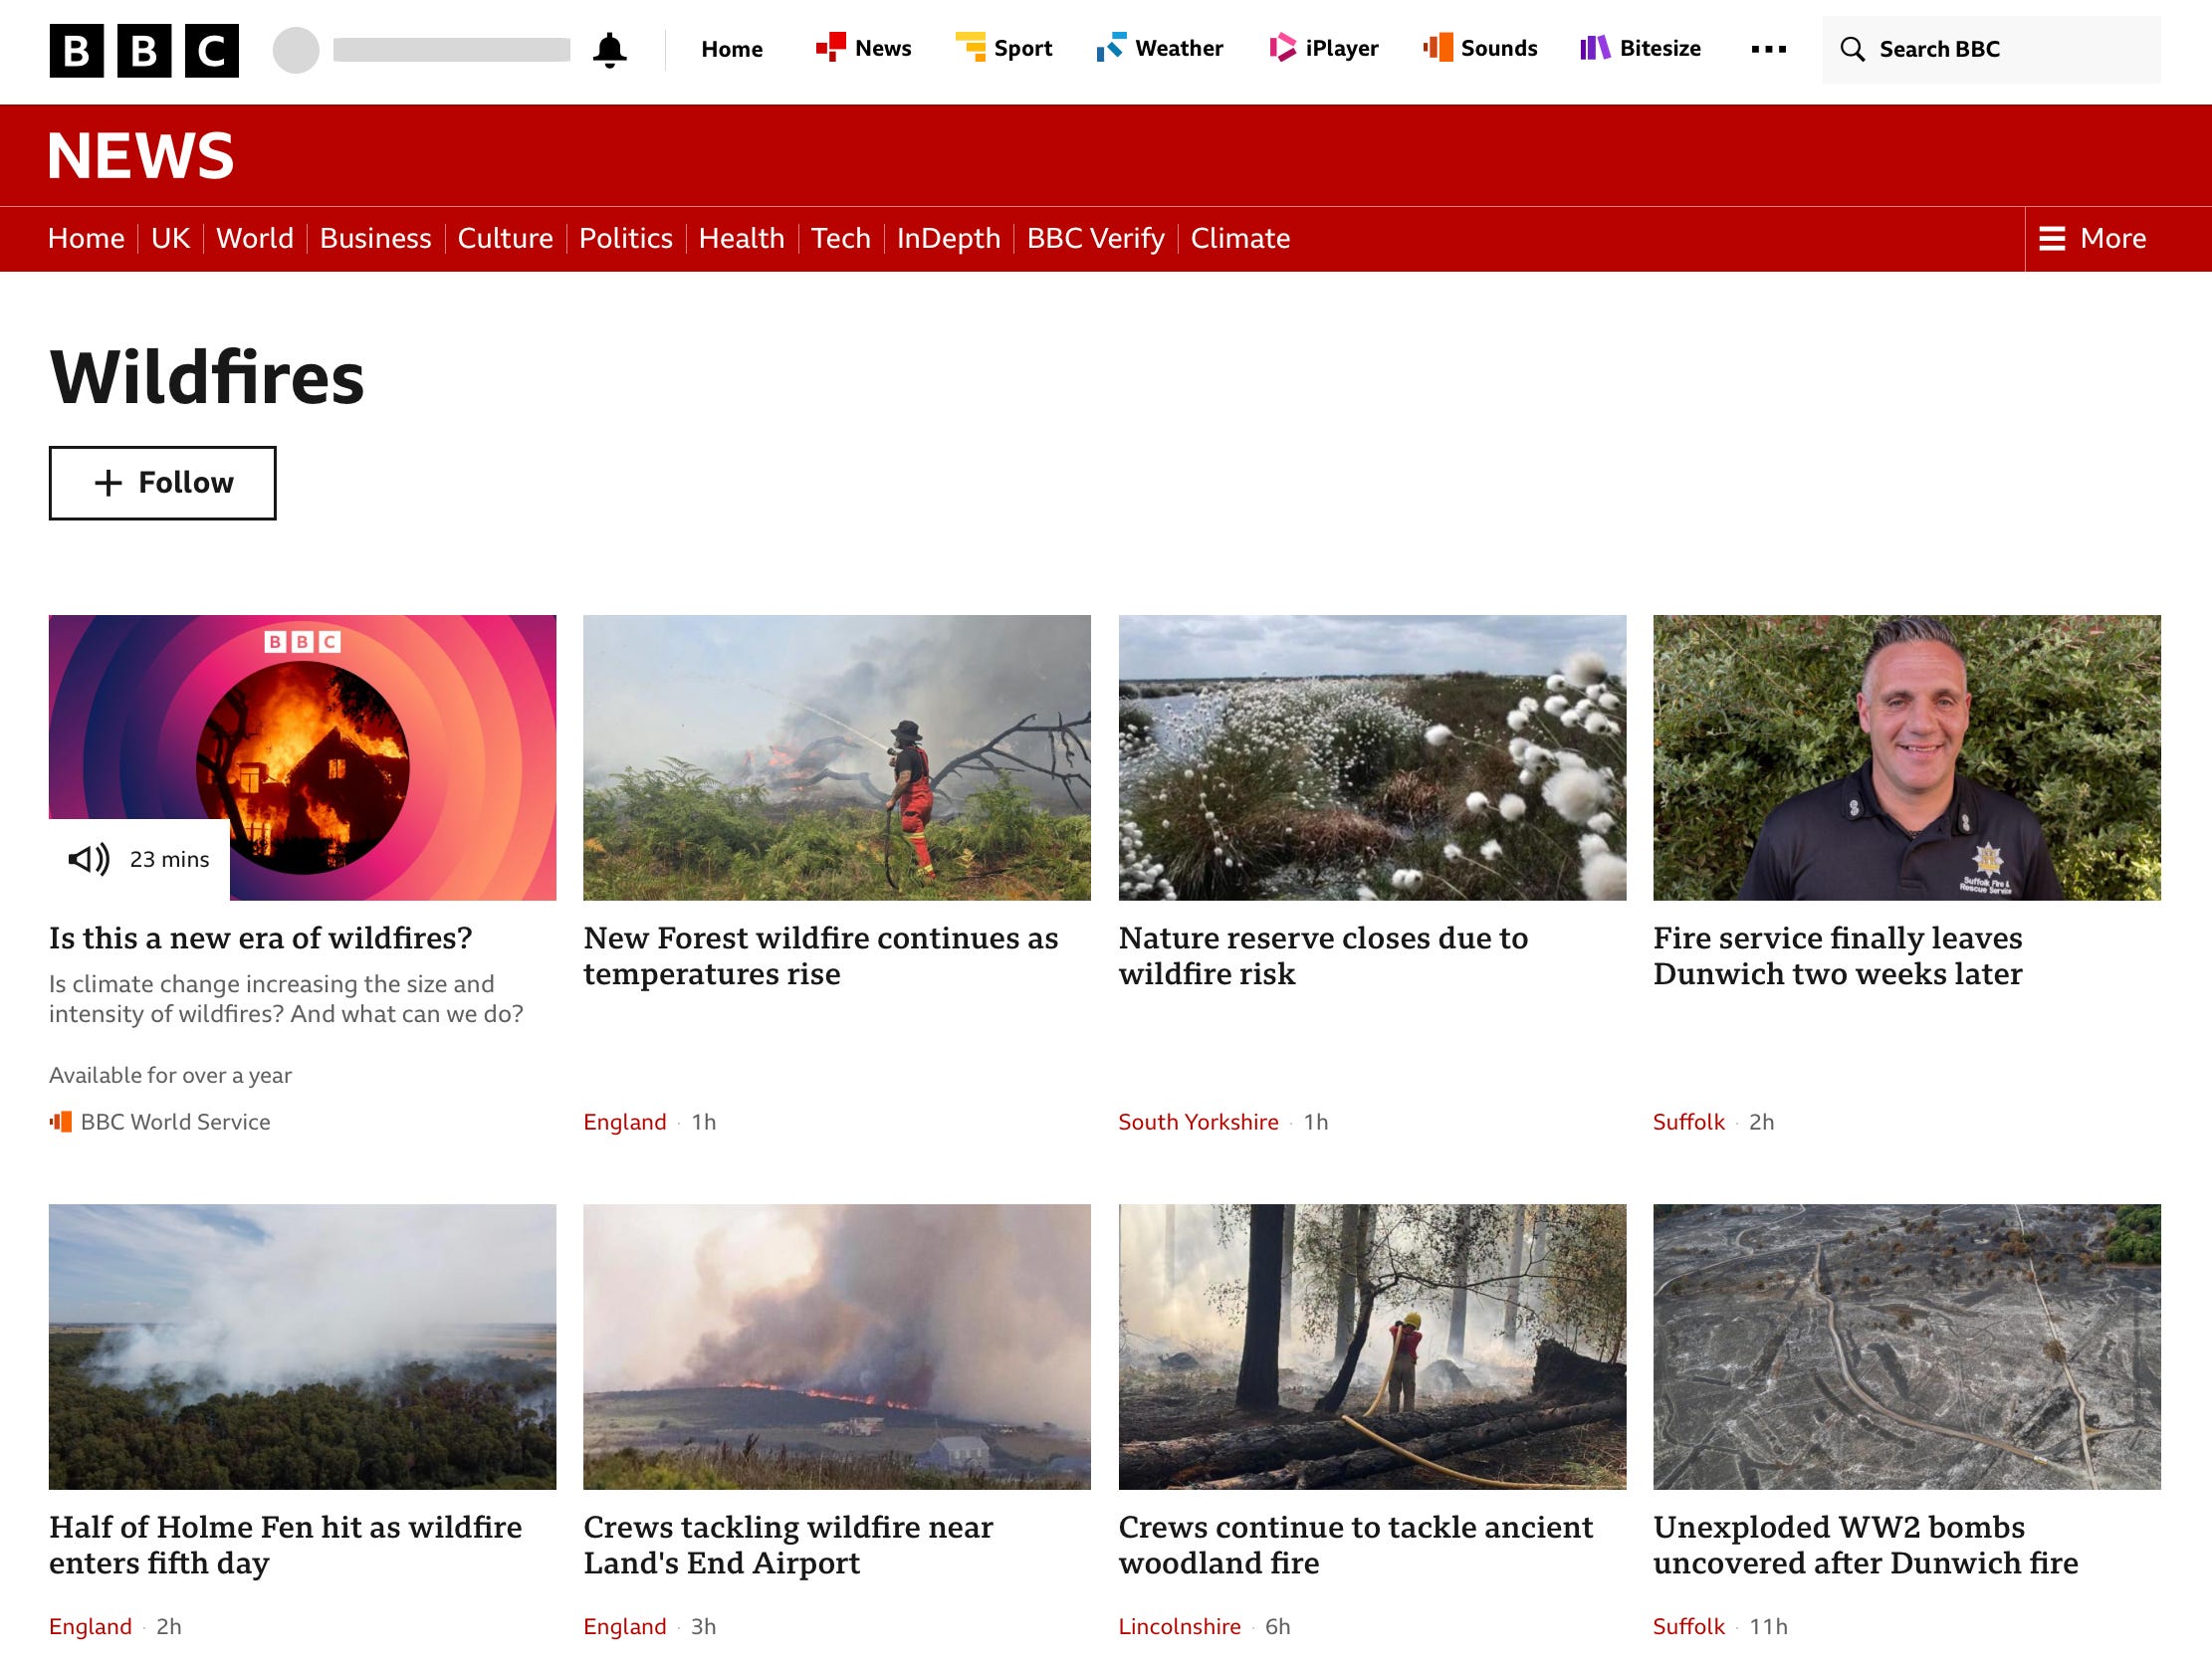Open 'Half of Holme Fen hit' story
The height and width of the screenshot is (1666, 2212).
(x=285, y=1545)
